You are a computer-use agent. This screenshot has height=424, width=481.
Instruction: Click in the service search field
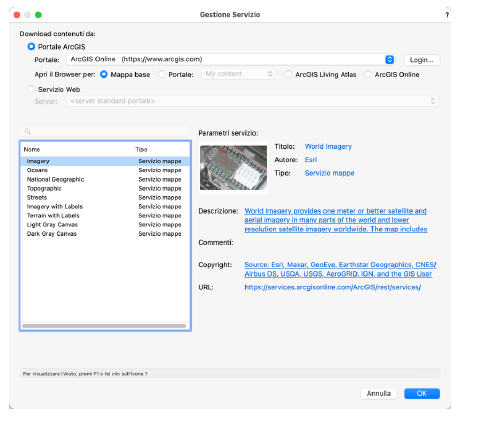[105, 131]
